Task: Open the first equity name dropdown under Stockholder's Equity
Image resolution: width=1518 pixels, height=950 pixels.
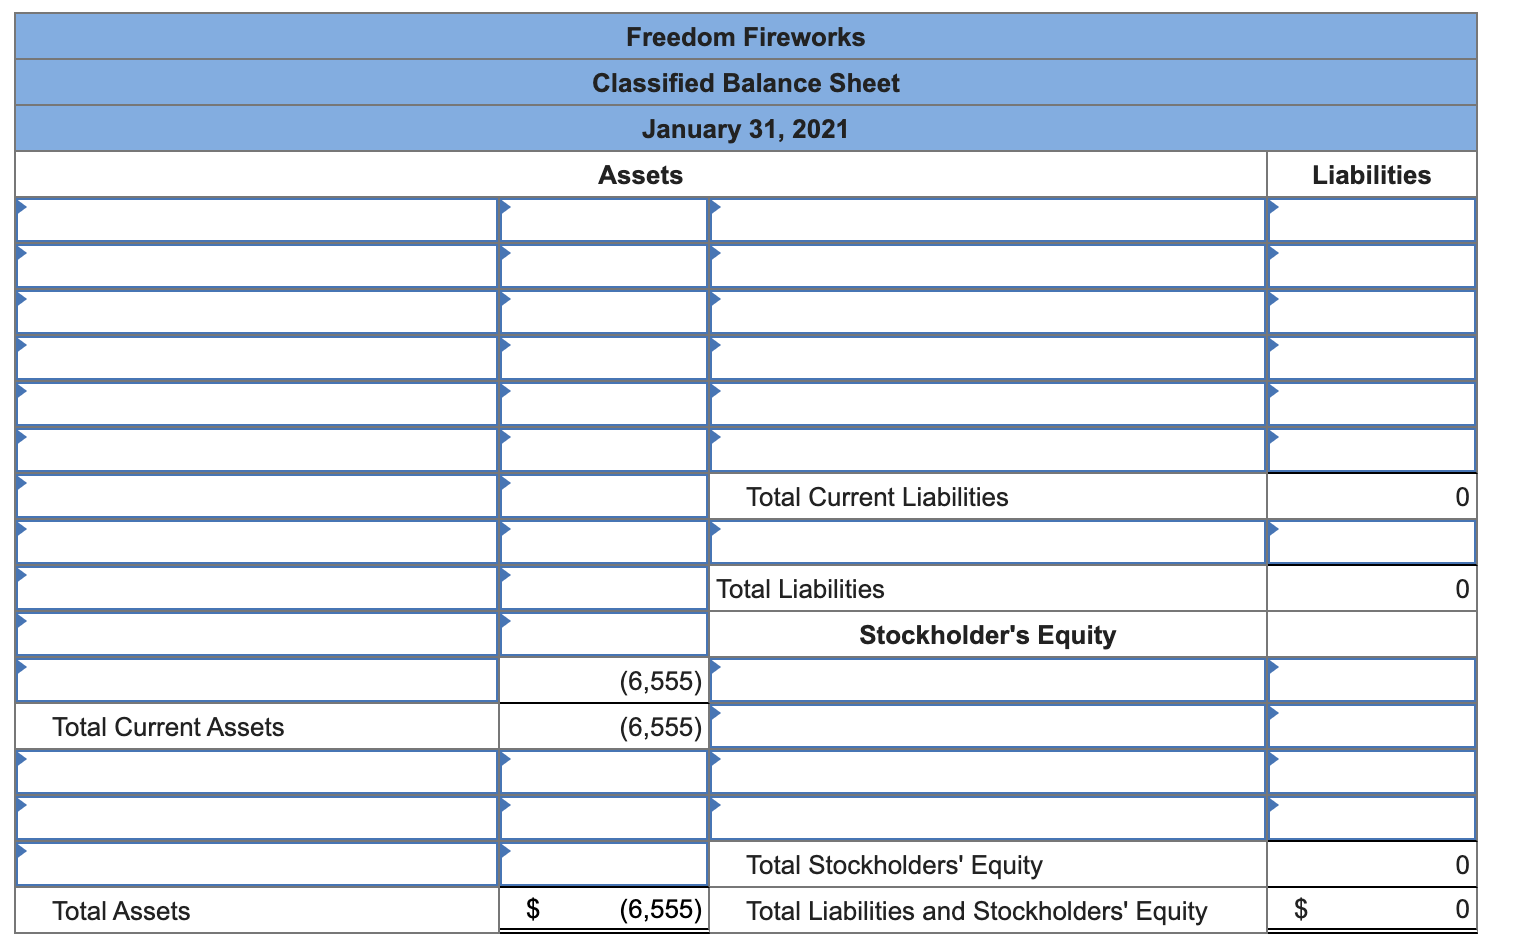Action: tap(988, 680)
